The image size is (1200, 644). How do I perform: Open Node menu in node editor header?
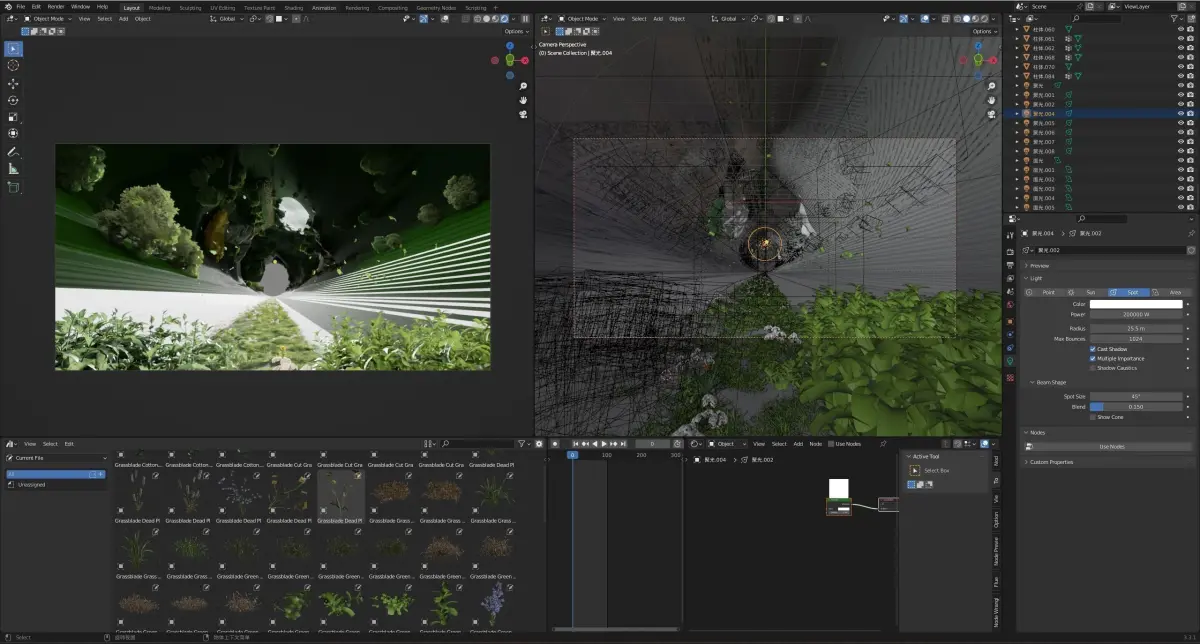click(x=815, y=443)
